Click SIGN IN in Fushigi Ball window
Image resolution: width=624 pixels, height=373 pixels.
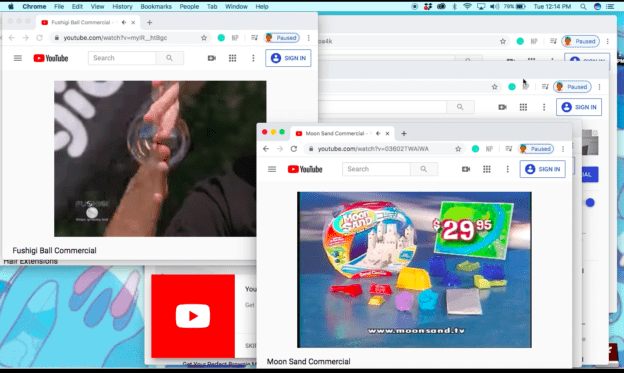[289, 58]
